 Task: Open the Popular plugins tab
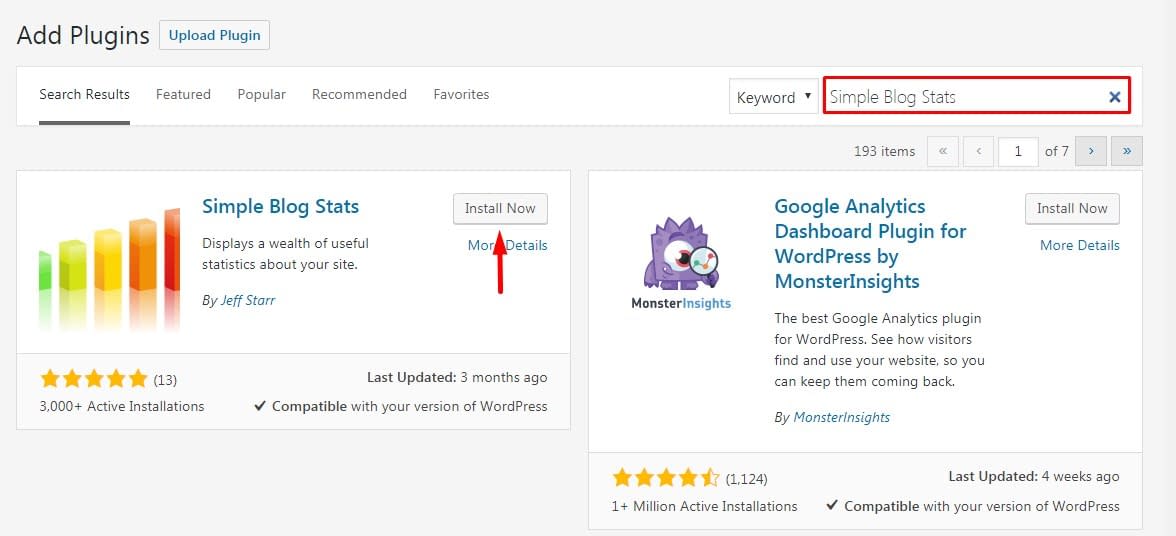262,94
